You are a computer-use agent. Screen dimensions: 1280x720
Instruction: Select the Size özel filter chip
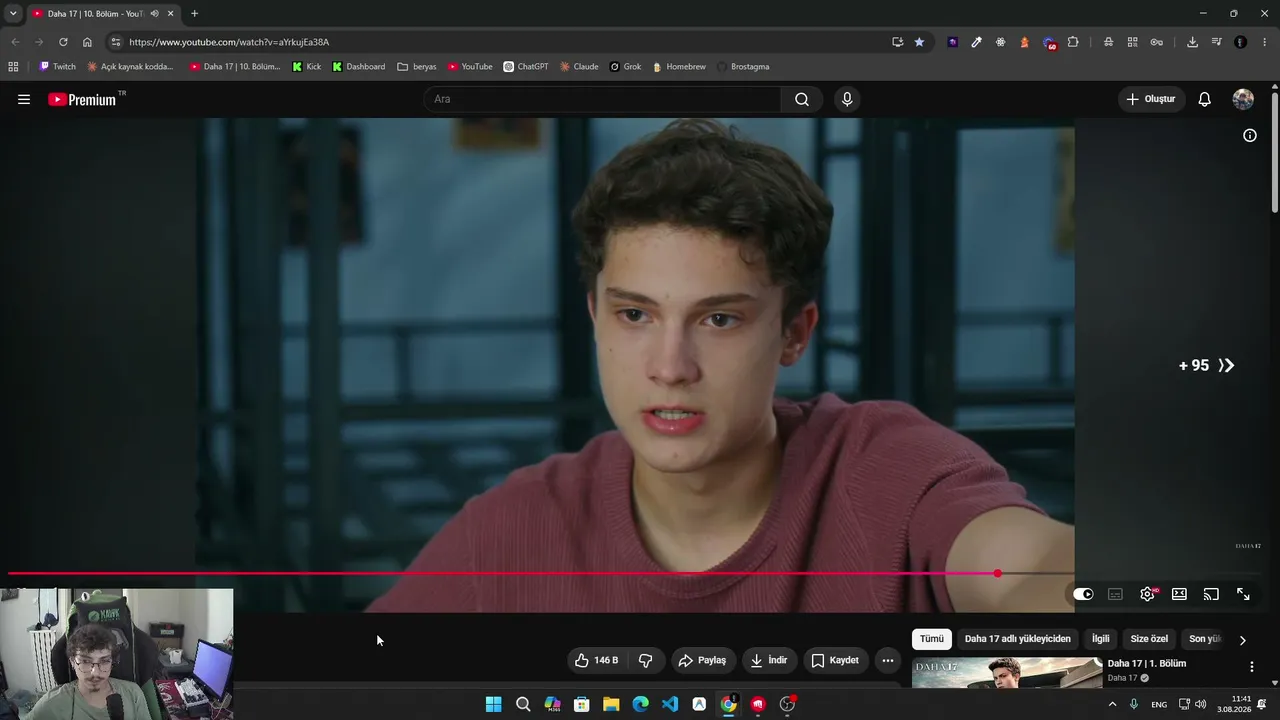click(x=1149, y=639)
